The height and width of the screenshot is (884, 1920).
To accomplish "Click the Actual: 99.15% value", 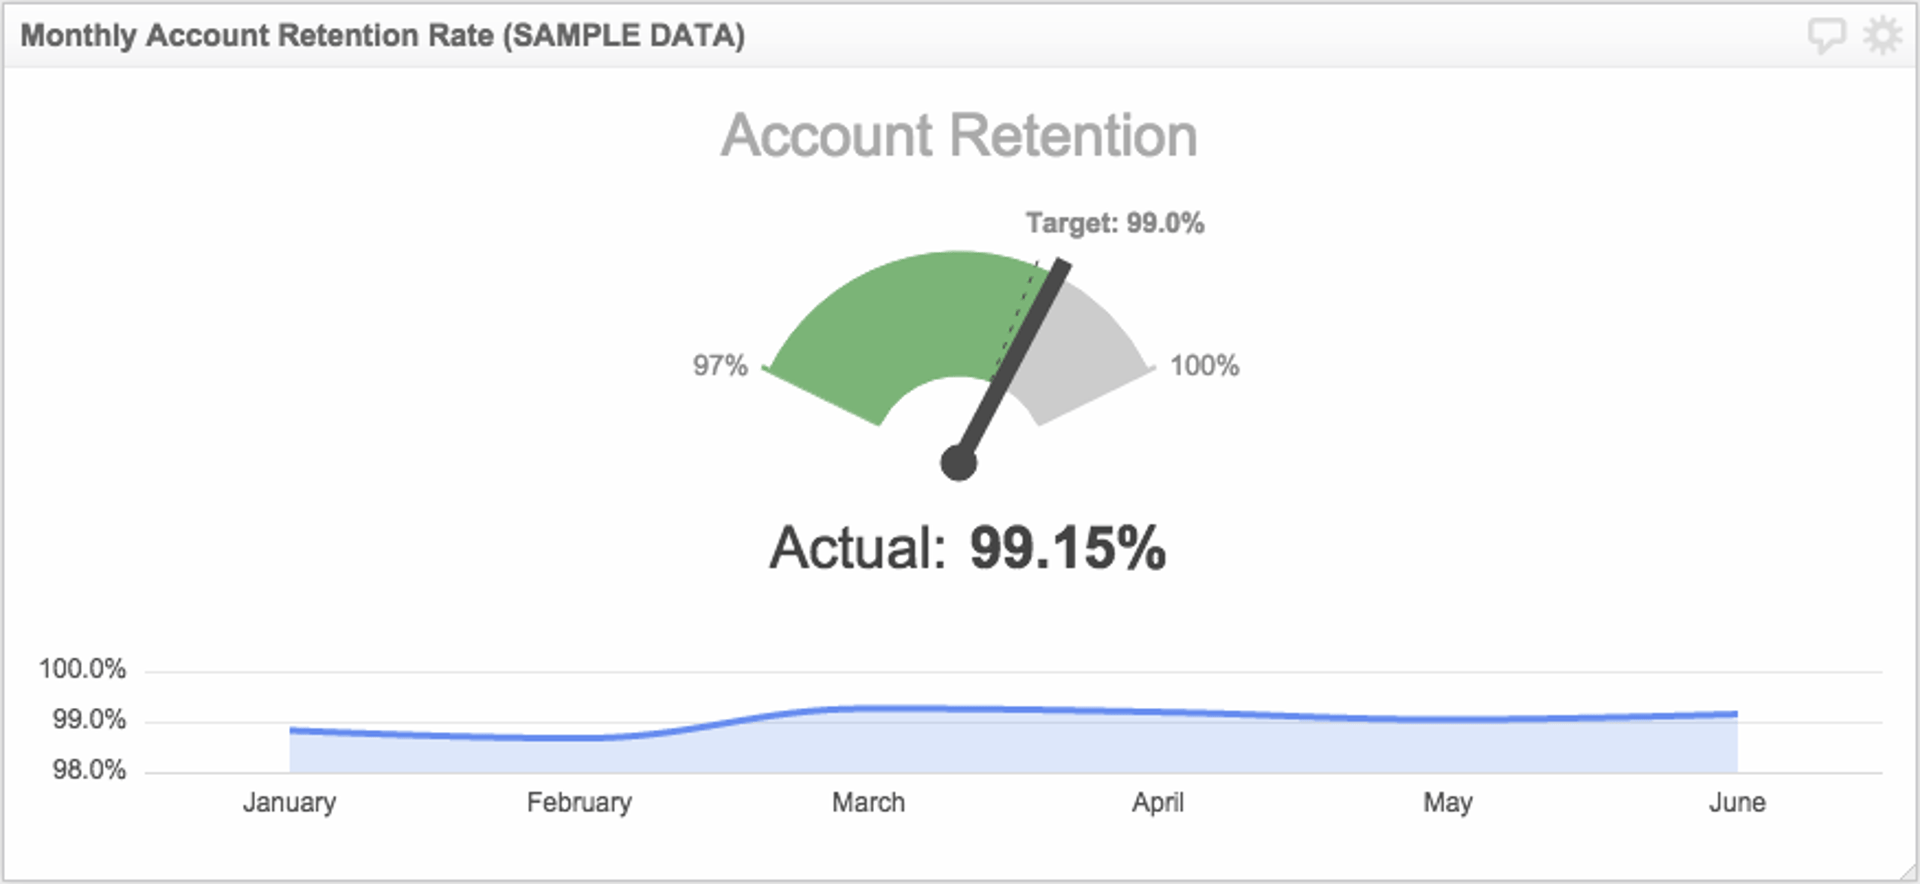I will point(967,548).
